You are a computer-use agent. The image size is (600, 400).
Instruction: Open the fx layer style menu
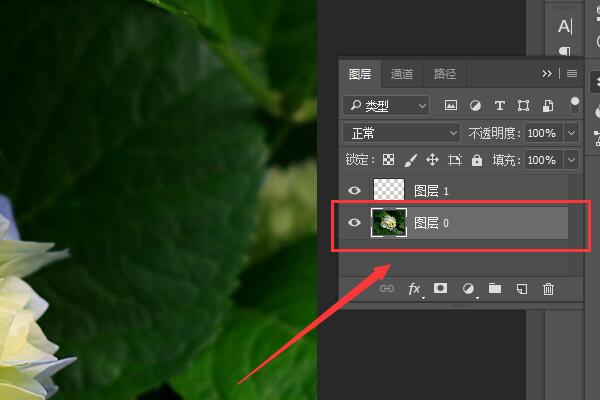click(415, 289)
